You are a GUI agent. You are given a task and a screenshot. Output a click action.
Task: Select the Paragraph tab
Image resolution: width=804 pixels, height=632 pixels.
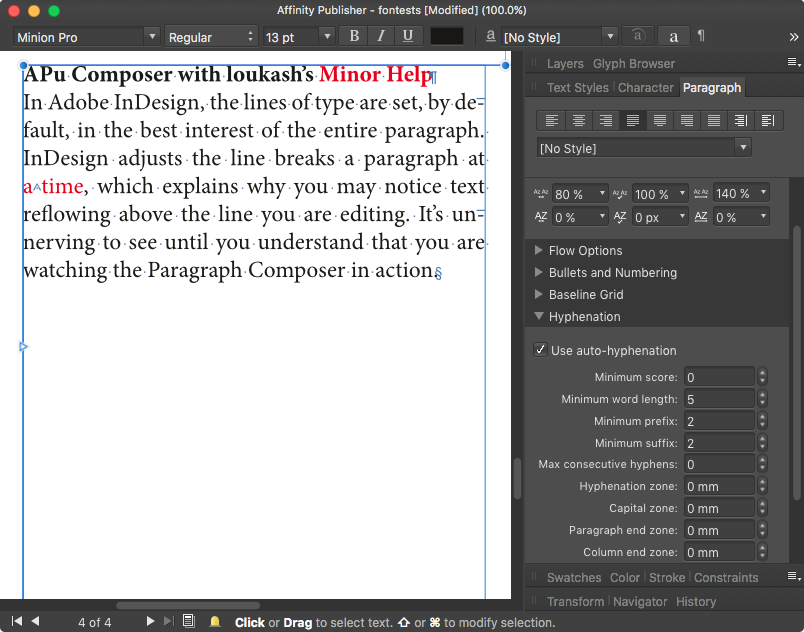(712, 88)
